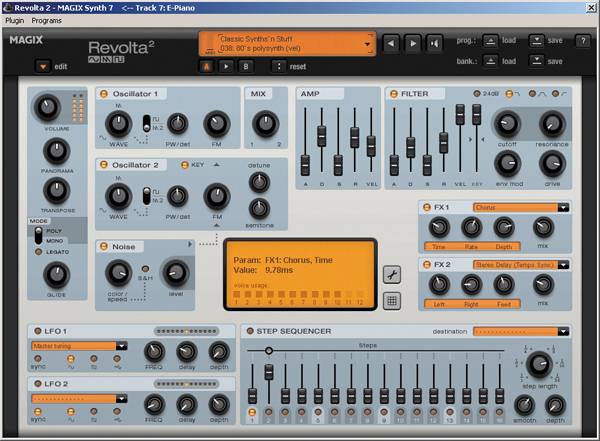Select high-pass filter type

(x=555, y=93)
